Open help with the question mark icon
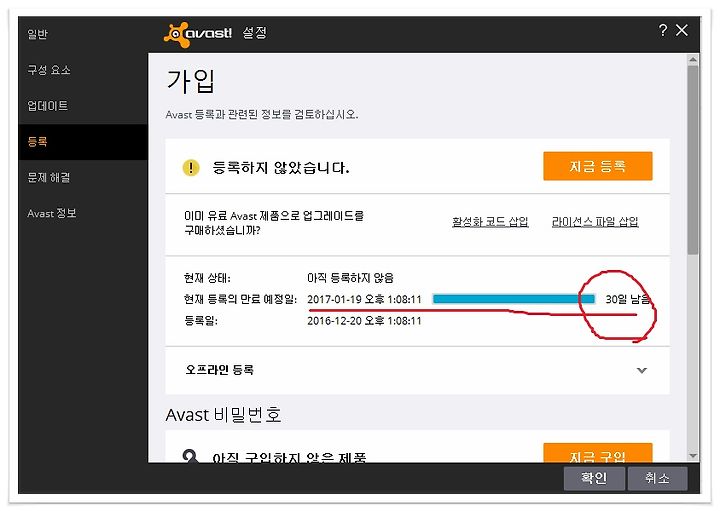 [x=663, y=30]
